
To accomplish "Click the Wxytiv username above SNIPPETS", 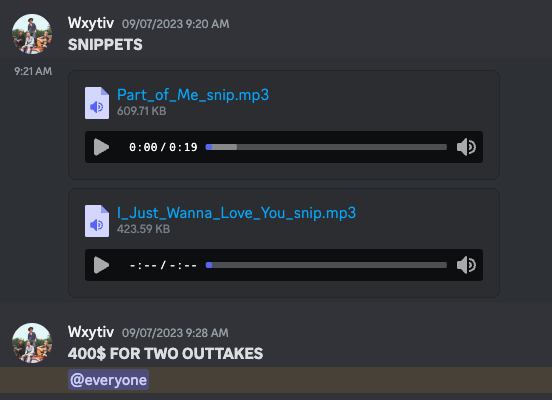I will pyautogui.click(x=91, y=23).
